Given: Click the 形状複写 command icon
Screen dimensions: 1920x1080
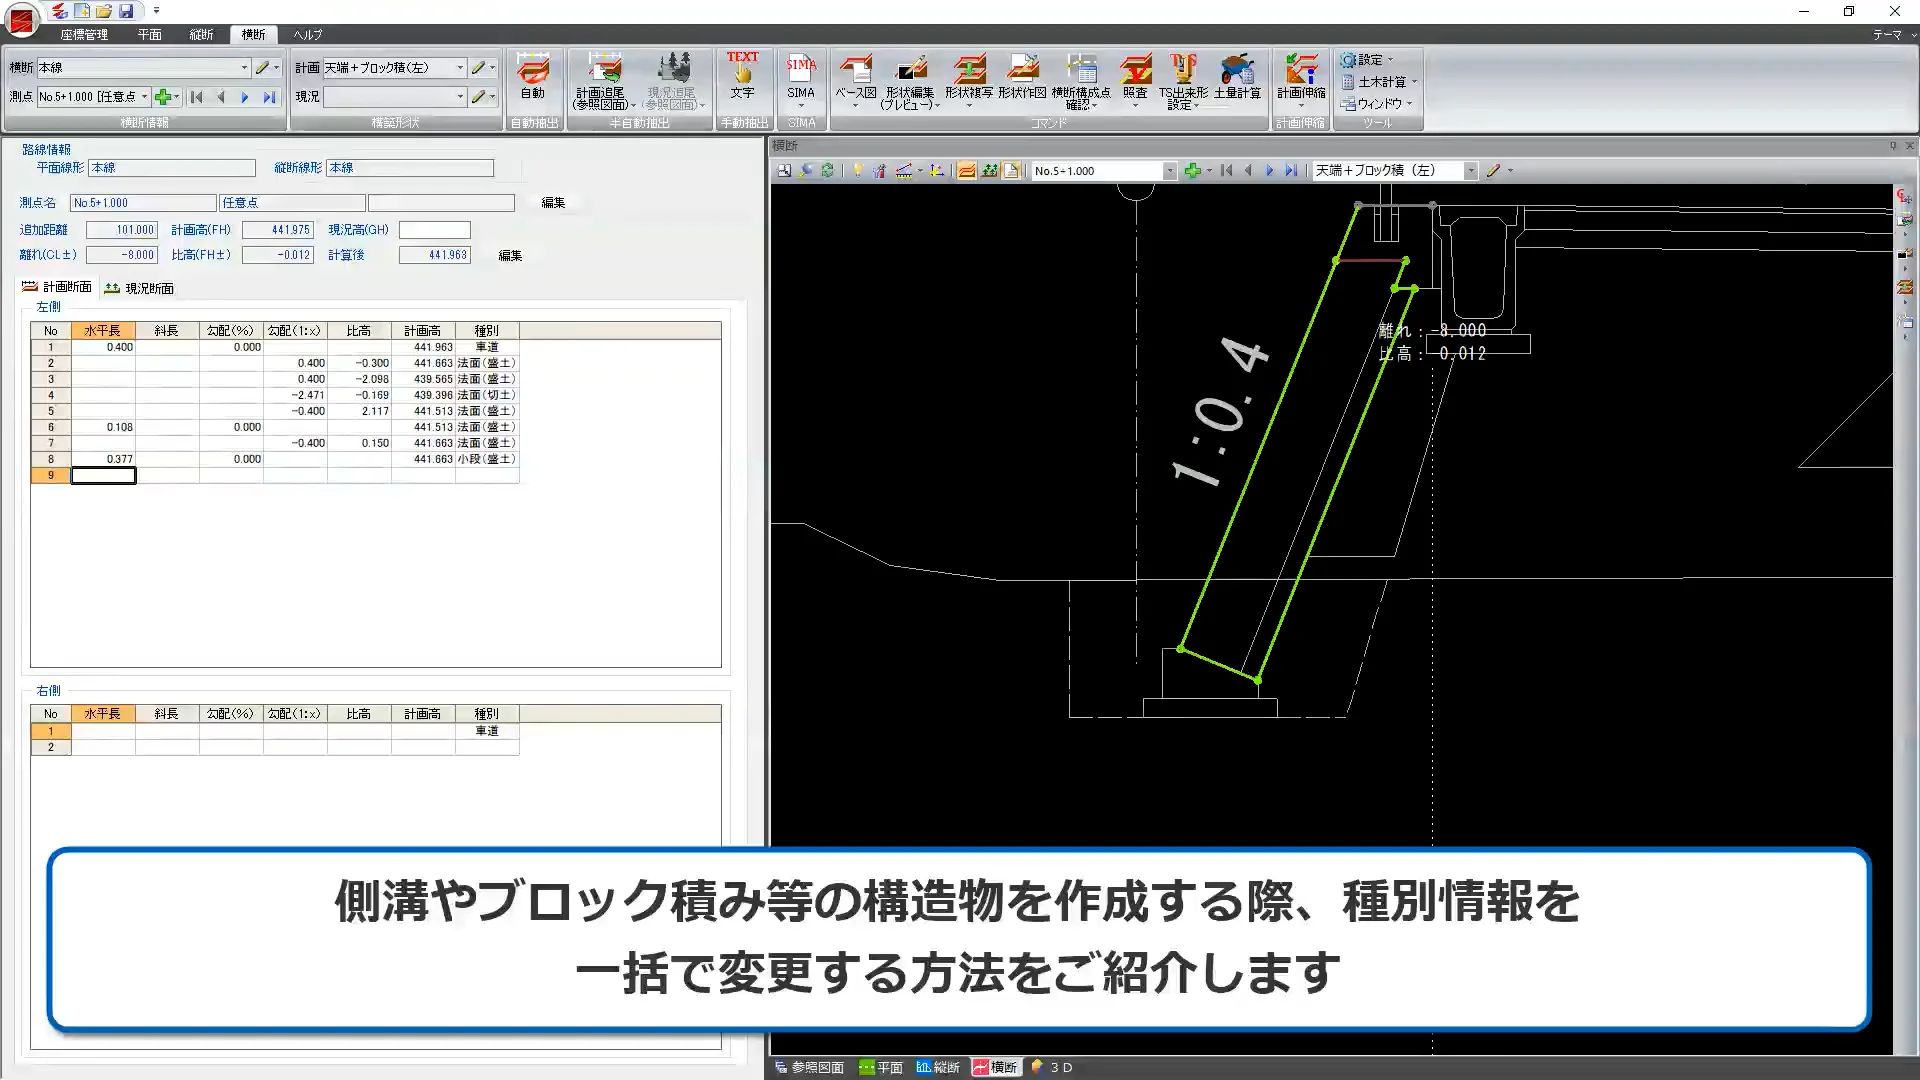Looking at the screenshot, I should point(968,80).
